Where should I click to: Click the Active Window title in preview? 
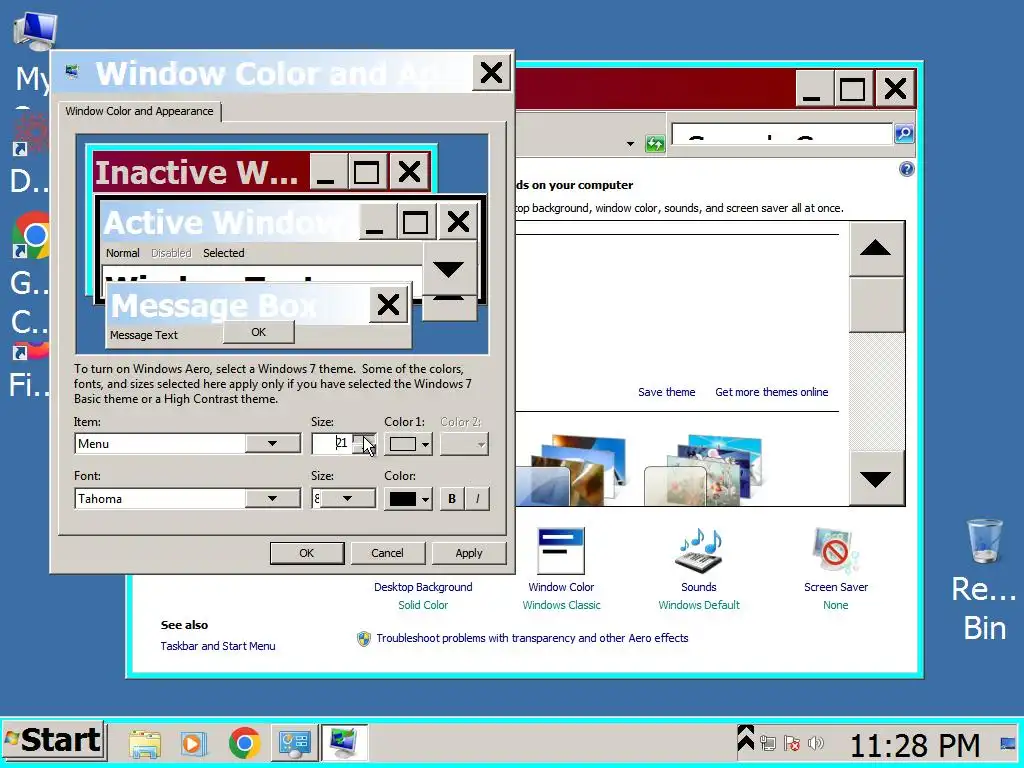224,223
